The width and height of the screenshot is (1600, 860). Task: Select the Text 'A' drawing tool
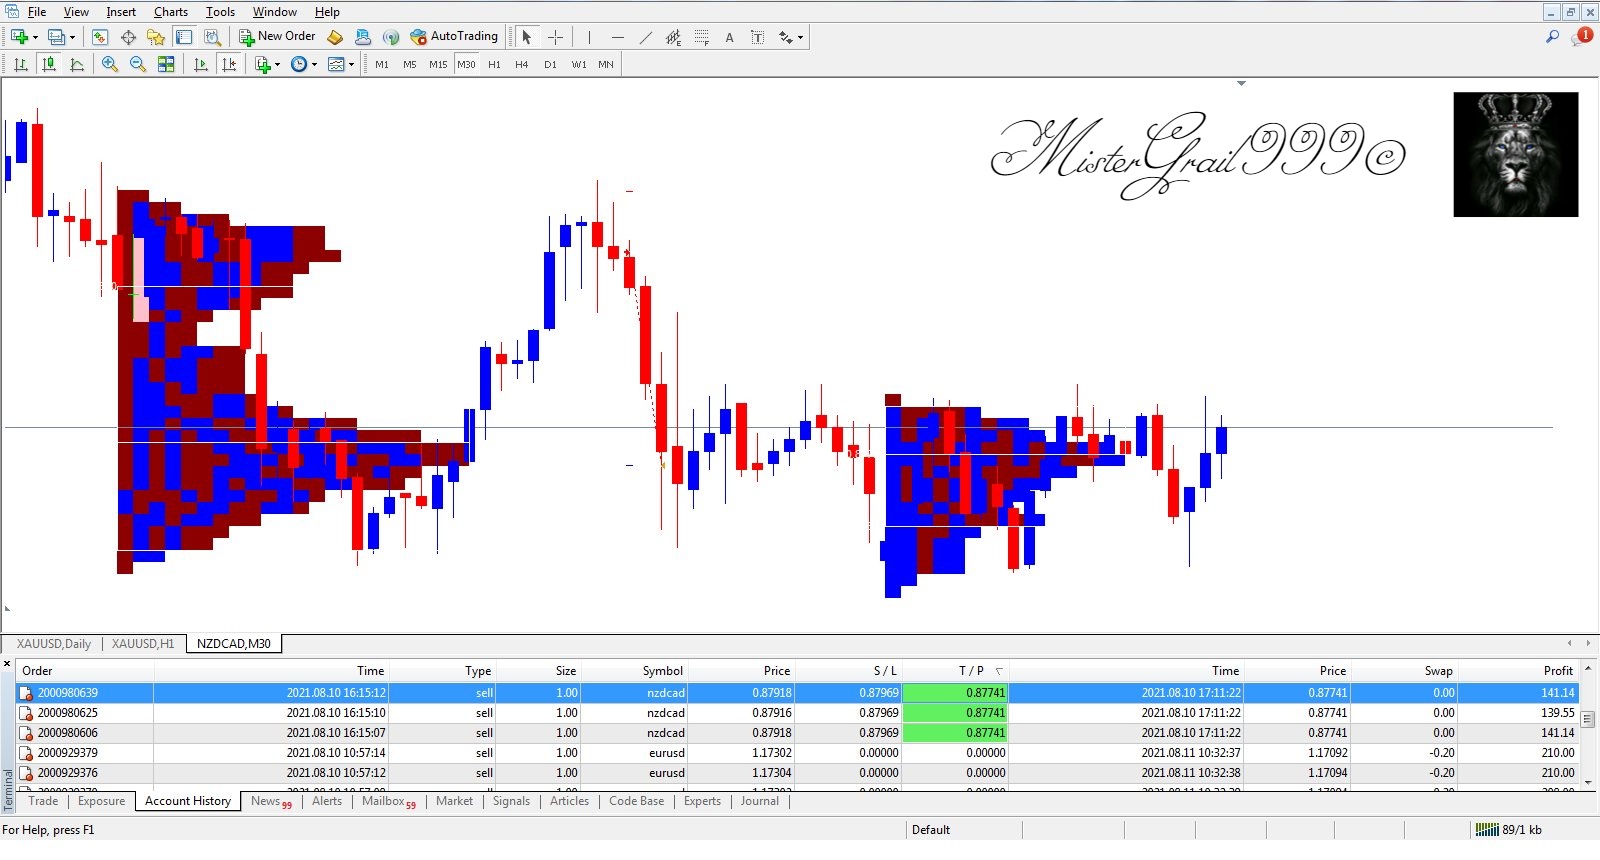[x=730, y=37]
